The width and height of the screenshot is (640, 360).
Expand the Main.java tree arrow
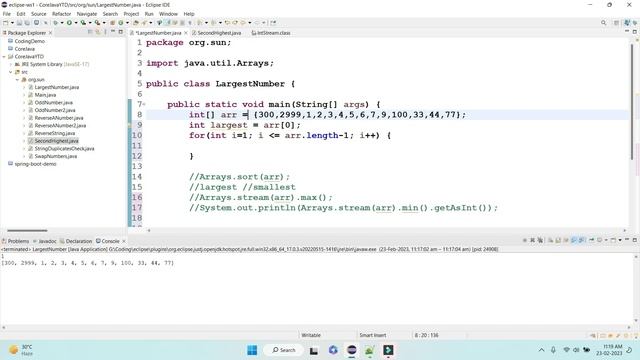[24, 95]
